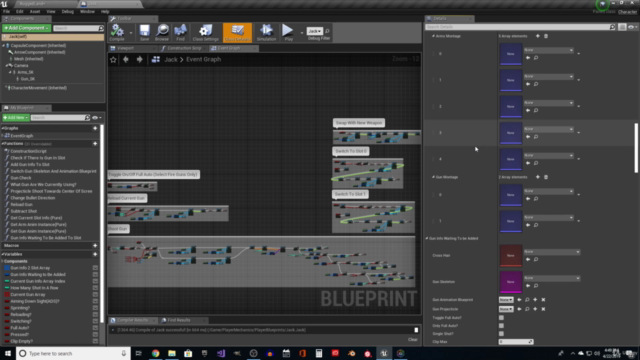Screen dimensions: 640x360
Task: Select Gun_SK in the components tree
Action: pyautogui.click(x=27, y=79)
